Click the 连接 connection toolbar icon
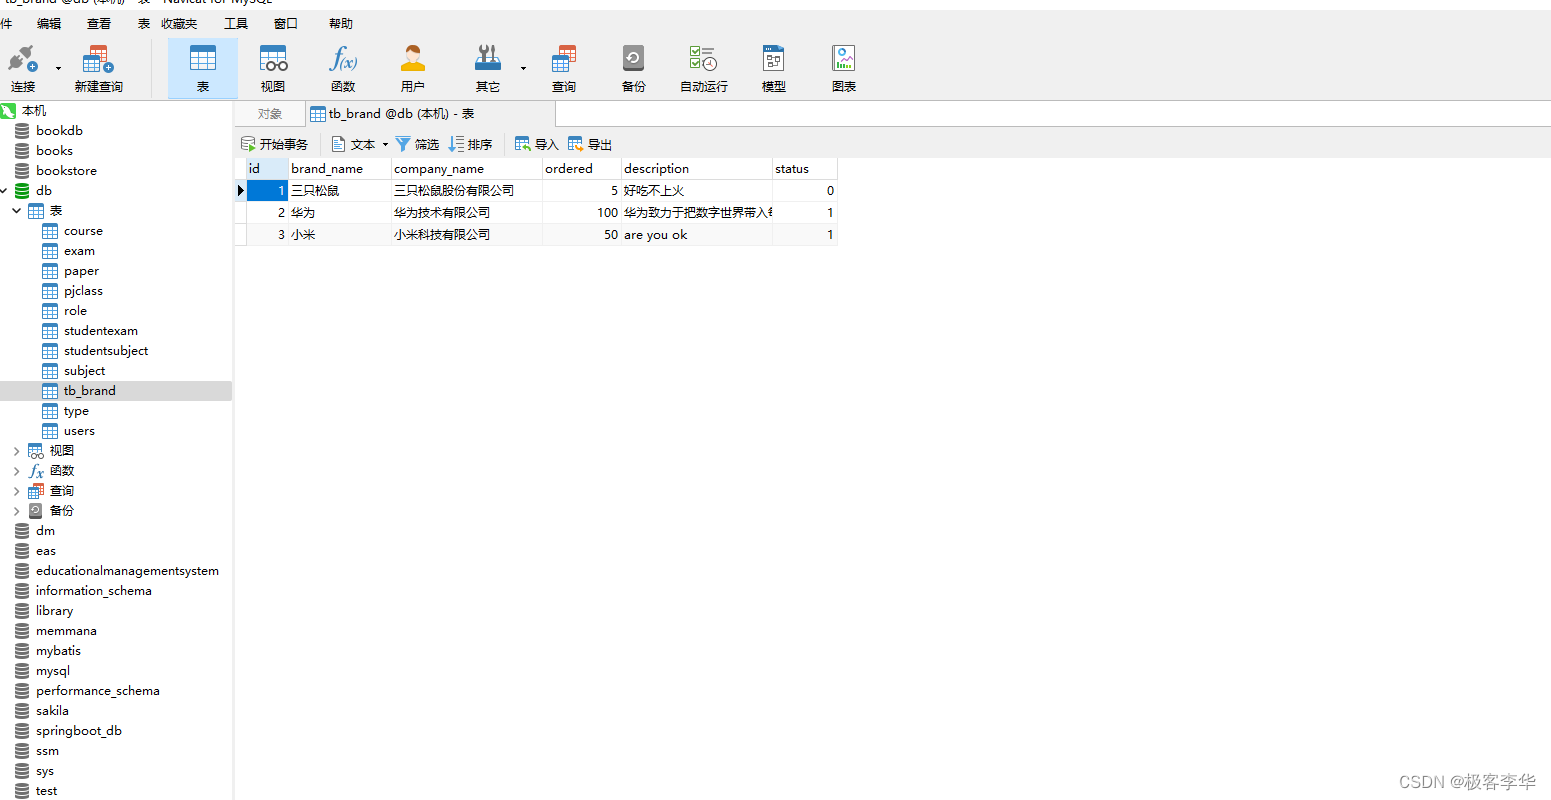 pyautogui.click(x=23, y=68)
